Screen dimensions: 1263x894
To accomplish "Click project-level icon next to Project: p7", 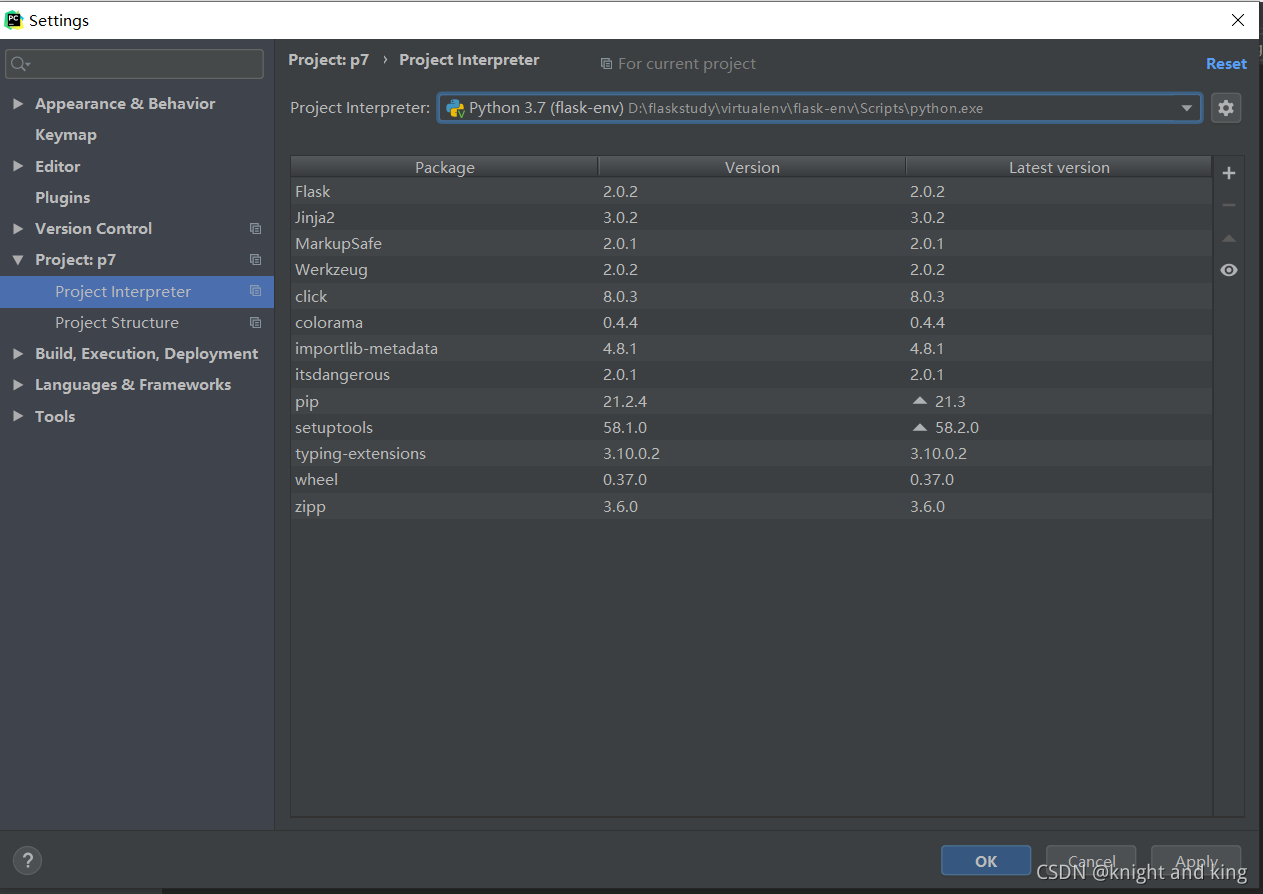I will 255,260.
